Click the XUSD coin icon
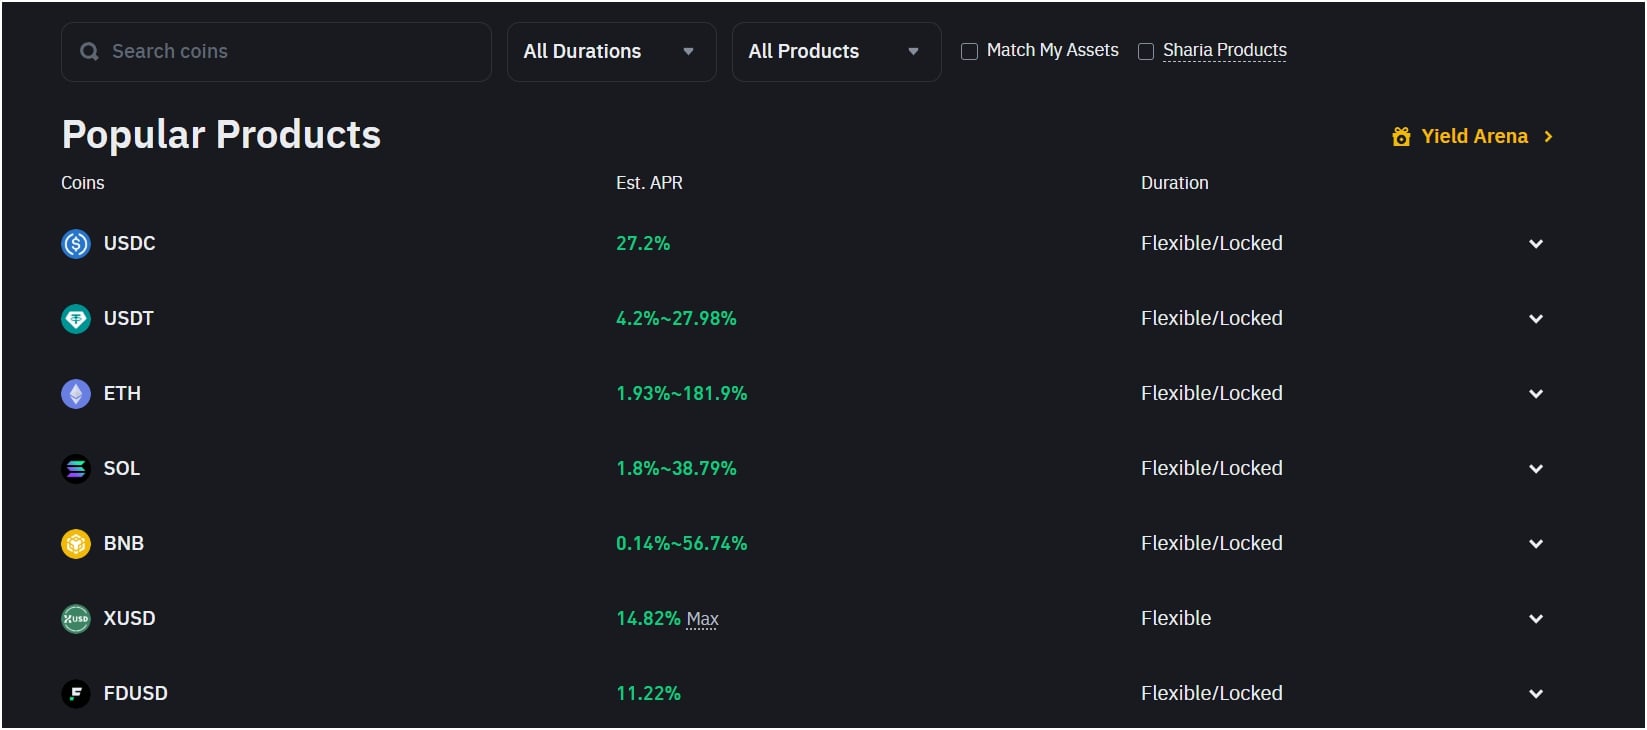 pos(76,619)
